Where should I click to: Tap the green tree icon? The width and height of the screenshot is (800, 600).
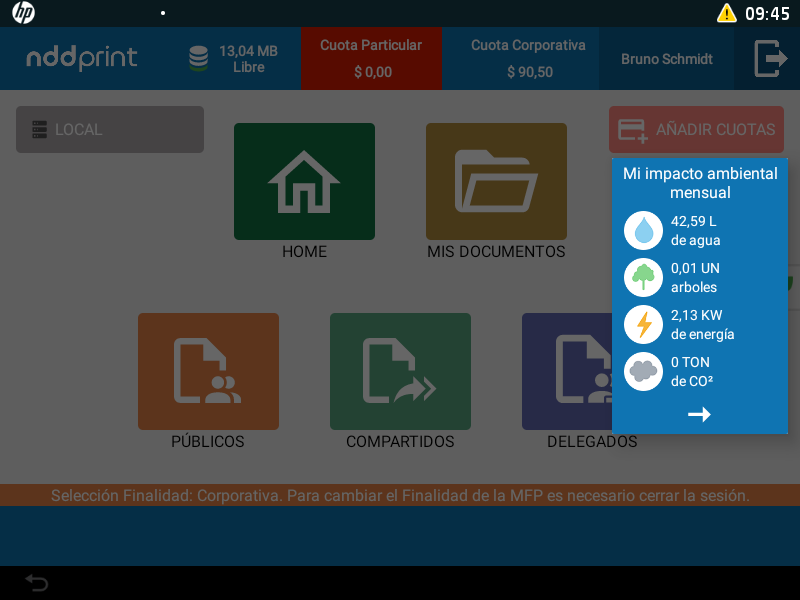tap(643, 277)
